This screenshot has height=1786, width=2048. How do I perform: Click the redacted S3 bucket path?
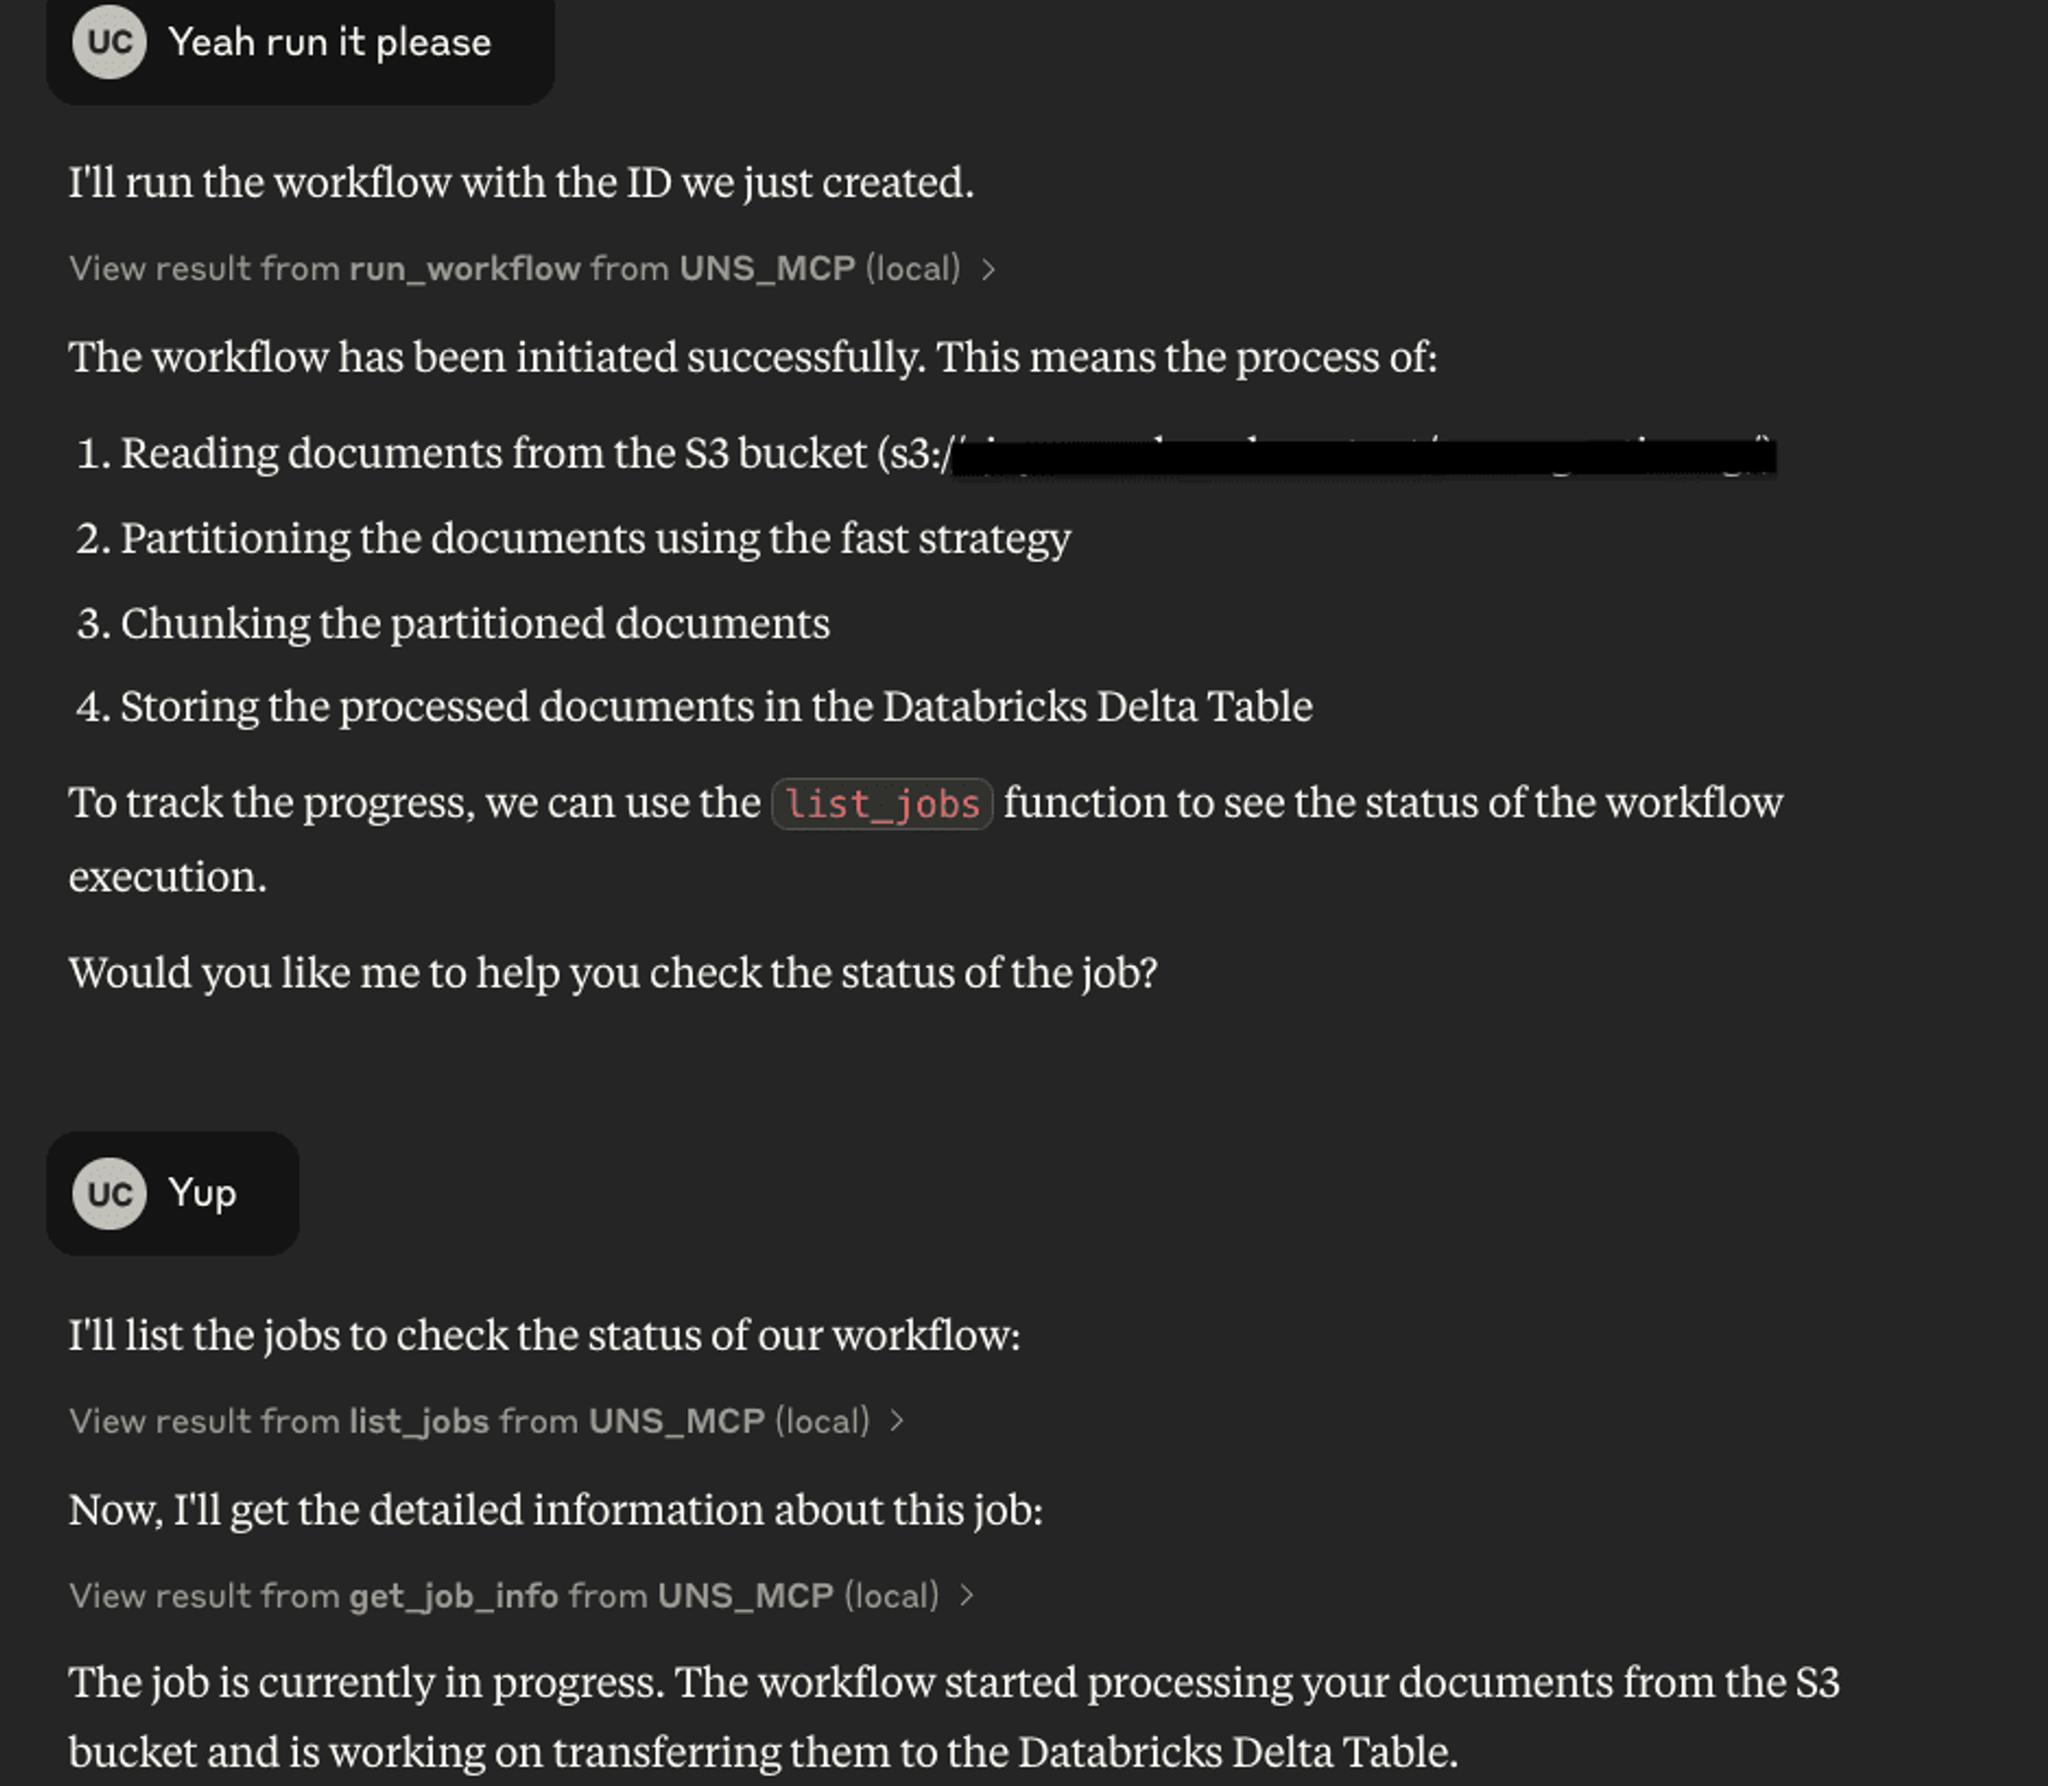1364,458
